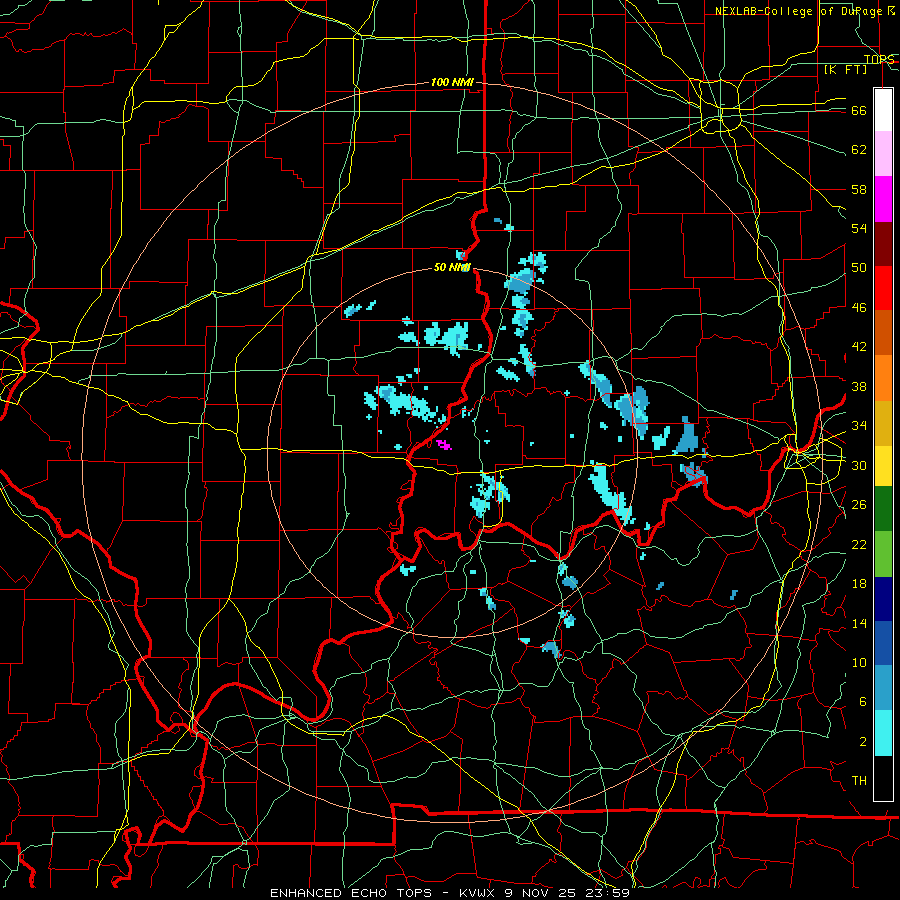Click the '26' legend value
The height and width of the screenshot is (900, 900).
[859, 505]
